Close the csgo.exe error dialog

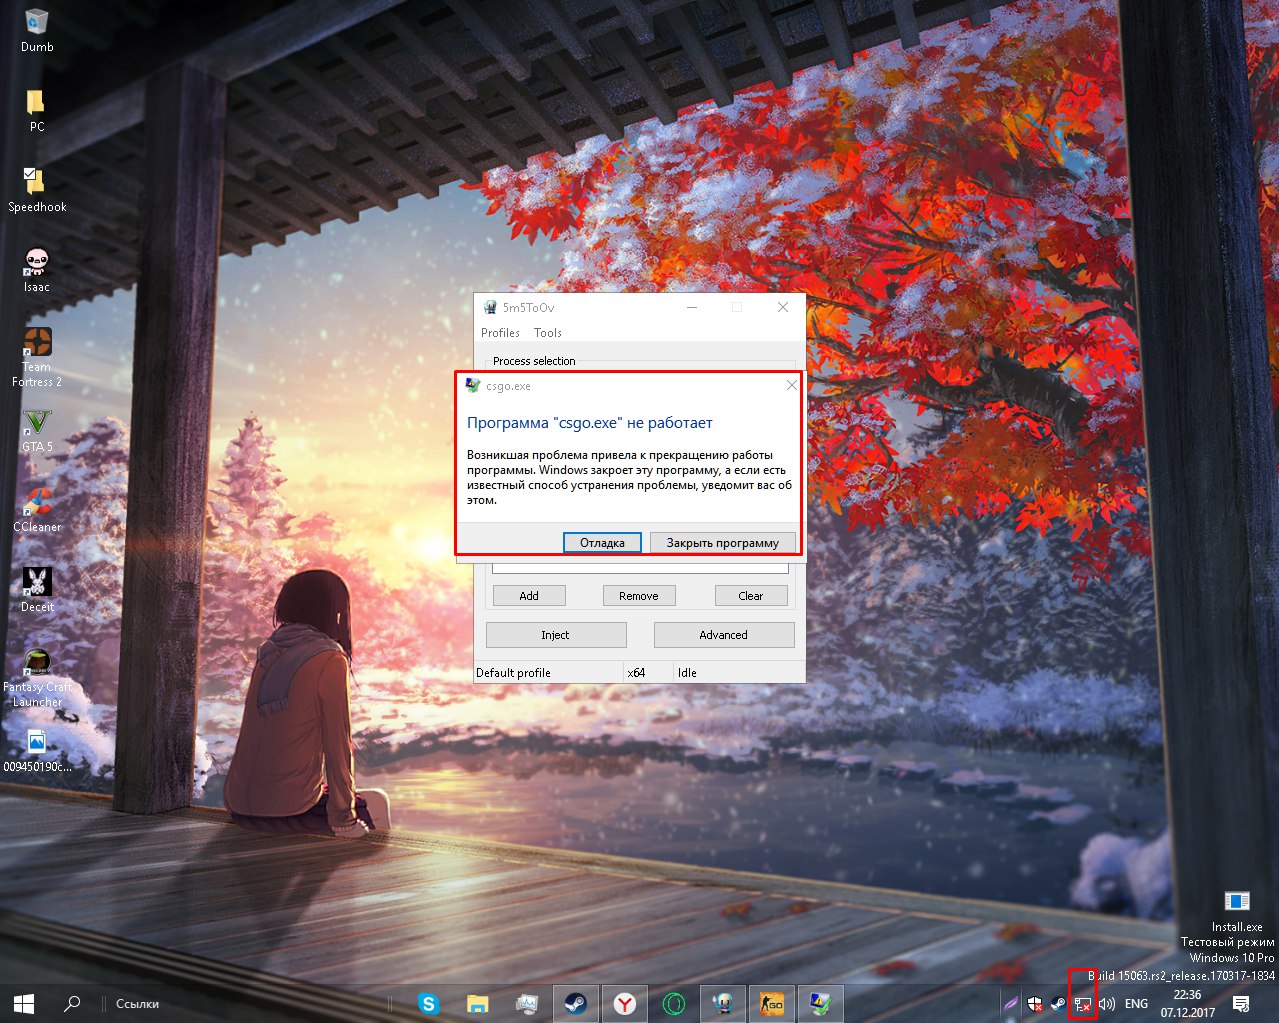pyautogui.click(x=791, y=385)
